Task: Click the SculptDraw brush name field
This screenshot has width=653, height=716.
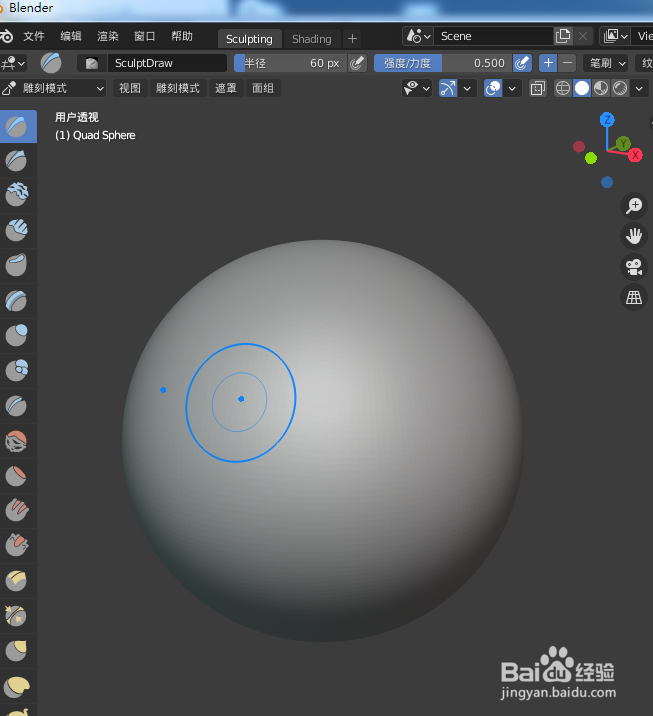Action: click(167, 63)
